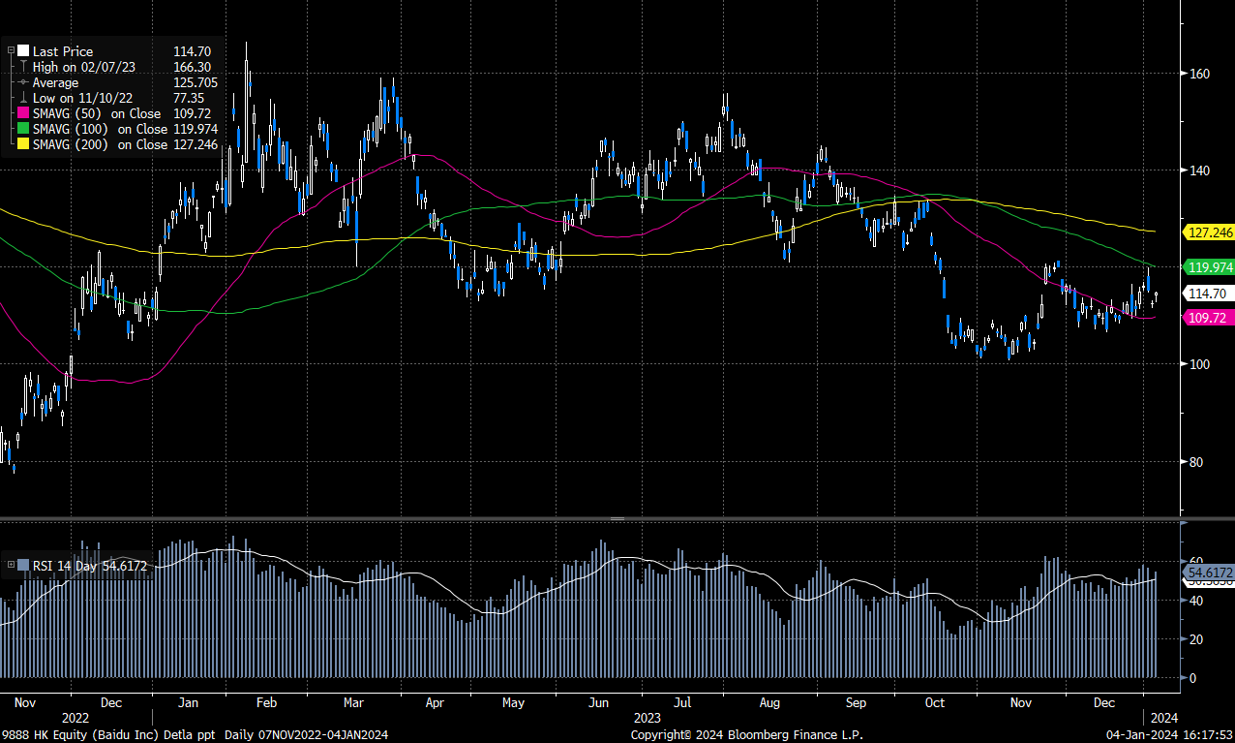Click the Low on 11/10/22 marker icon
This screenshot has width=1235, height=743.
(22, 98)
